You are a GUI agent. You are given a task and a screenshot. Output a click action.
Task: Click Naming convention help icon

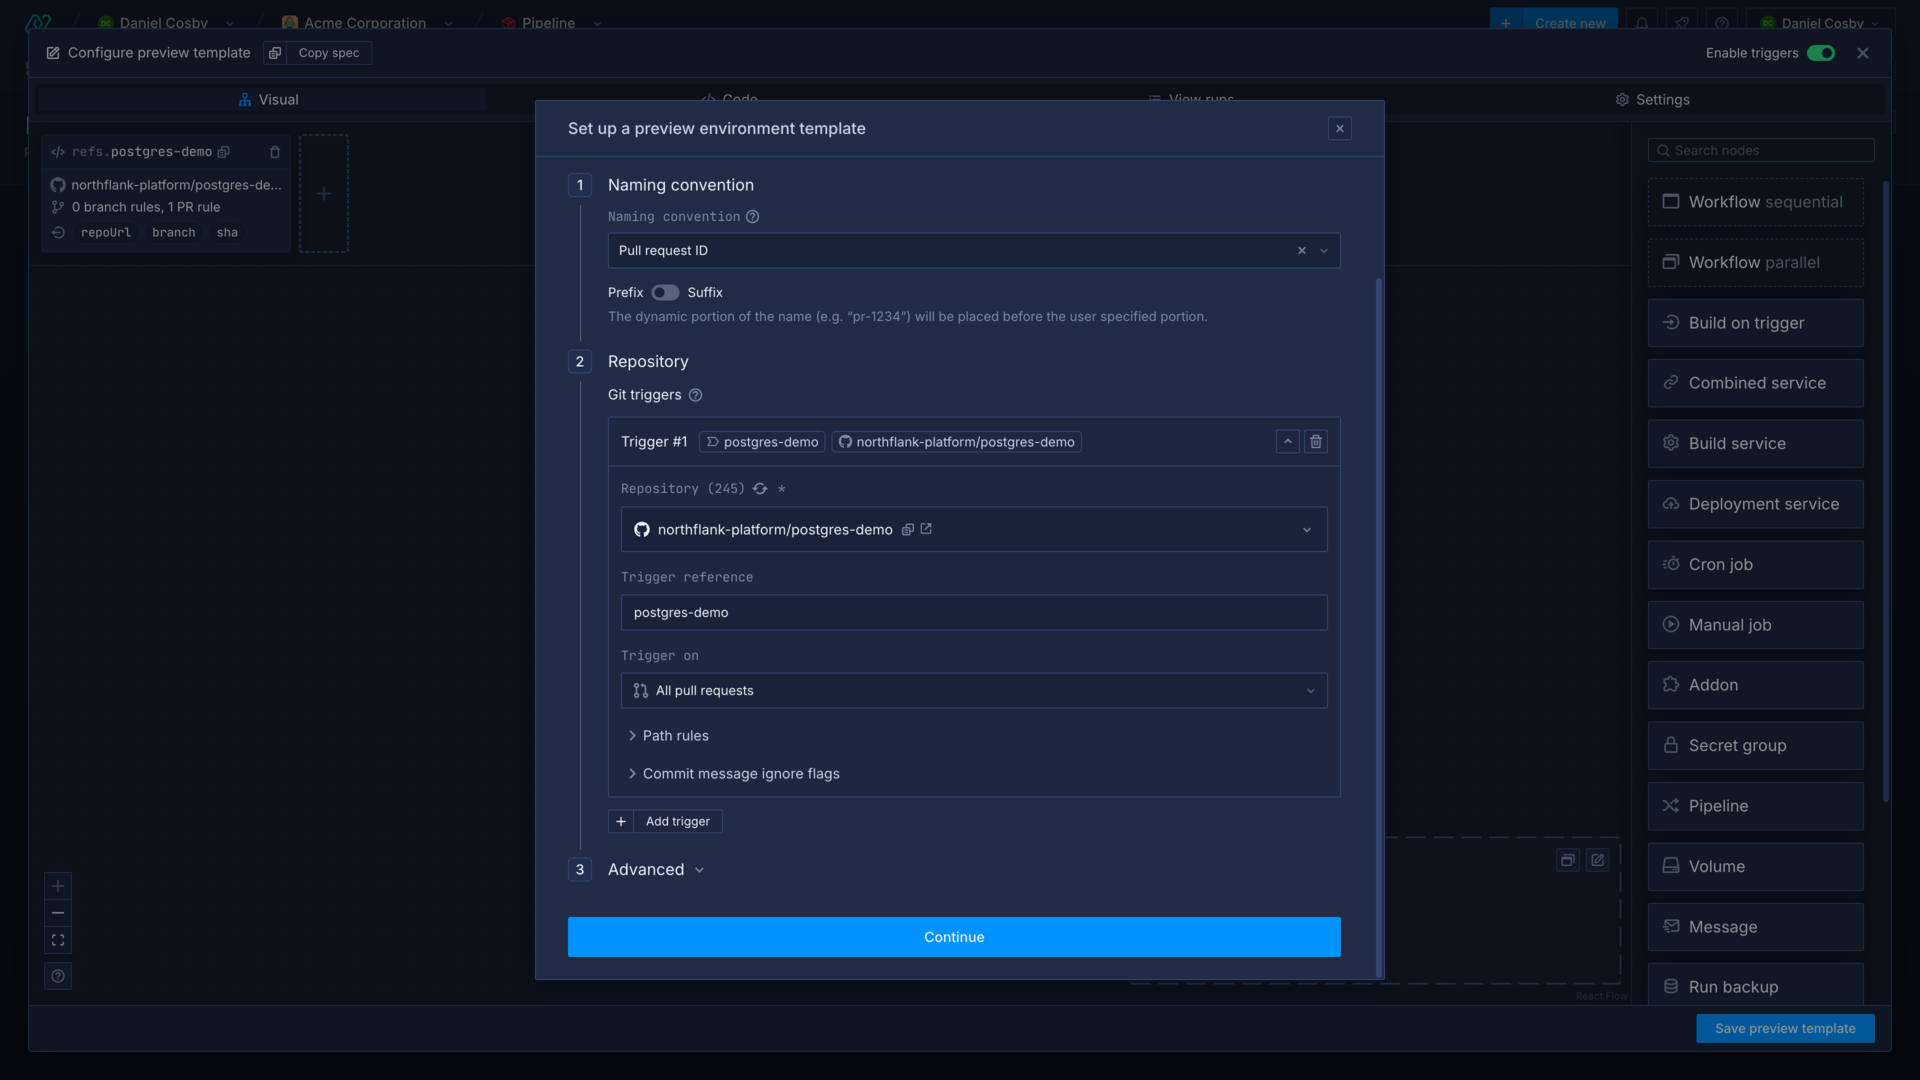(752, 217)
